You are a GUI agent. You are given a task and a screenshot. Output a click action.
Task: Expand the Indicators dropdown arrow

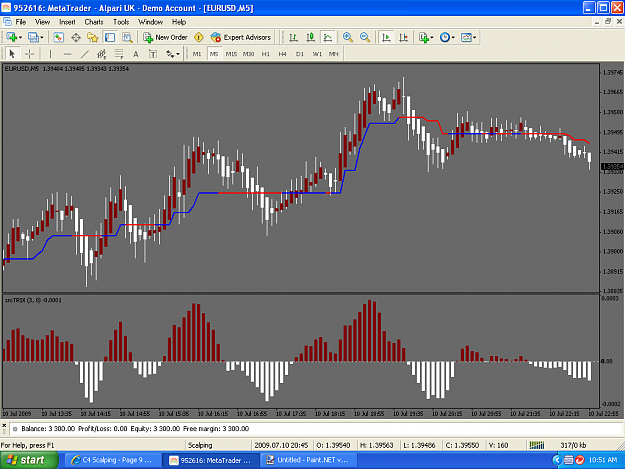tap(432, 38)
